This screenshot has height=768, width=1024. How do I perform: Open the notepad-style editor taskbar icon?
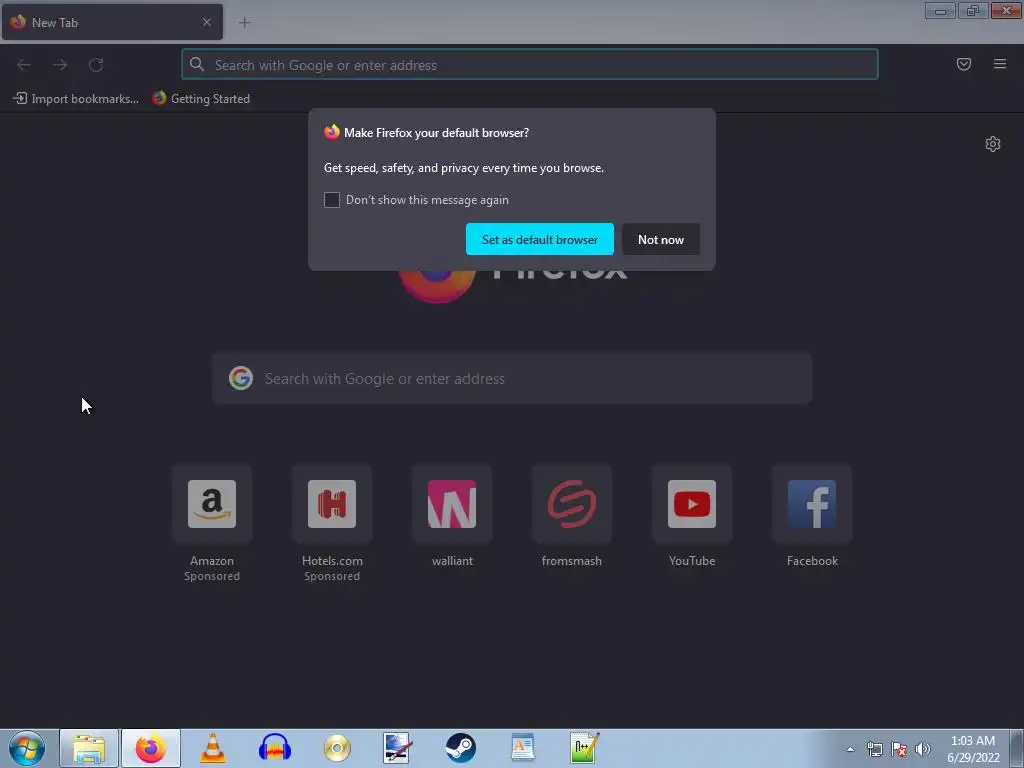point(584,748)
